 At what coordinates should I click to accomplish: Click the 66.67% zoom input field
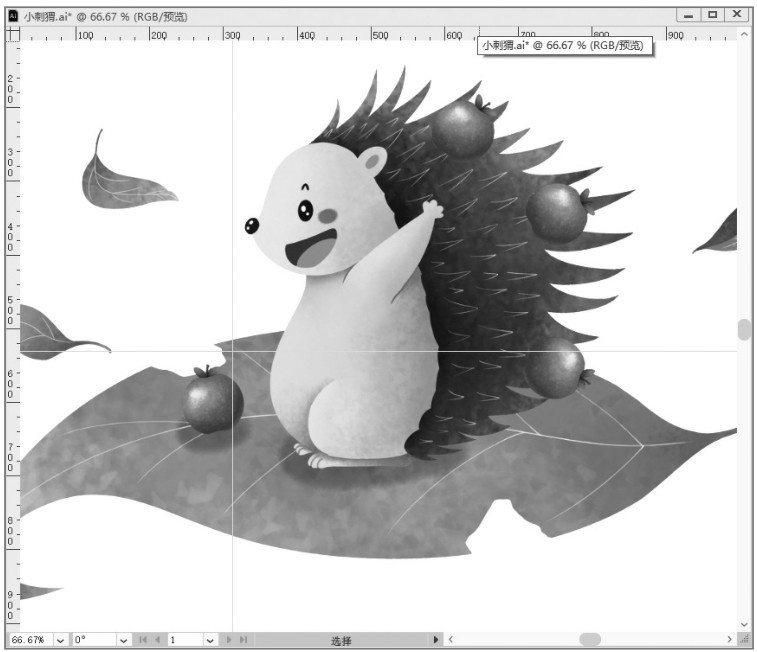coord(29,640)
